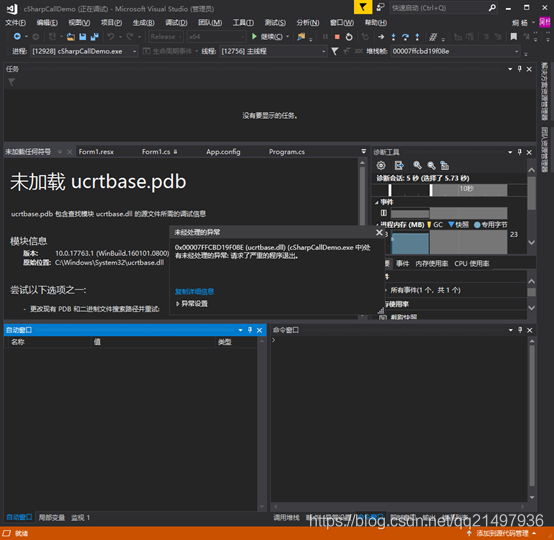The width and height of the screenshot is (554, 540).
Task: Switch to the Program.cs tab
Action: point(287,152)
